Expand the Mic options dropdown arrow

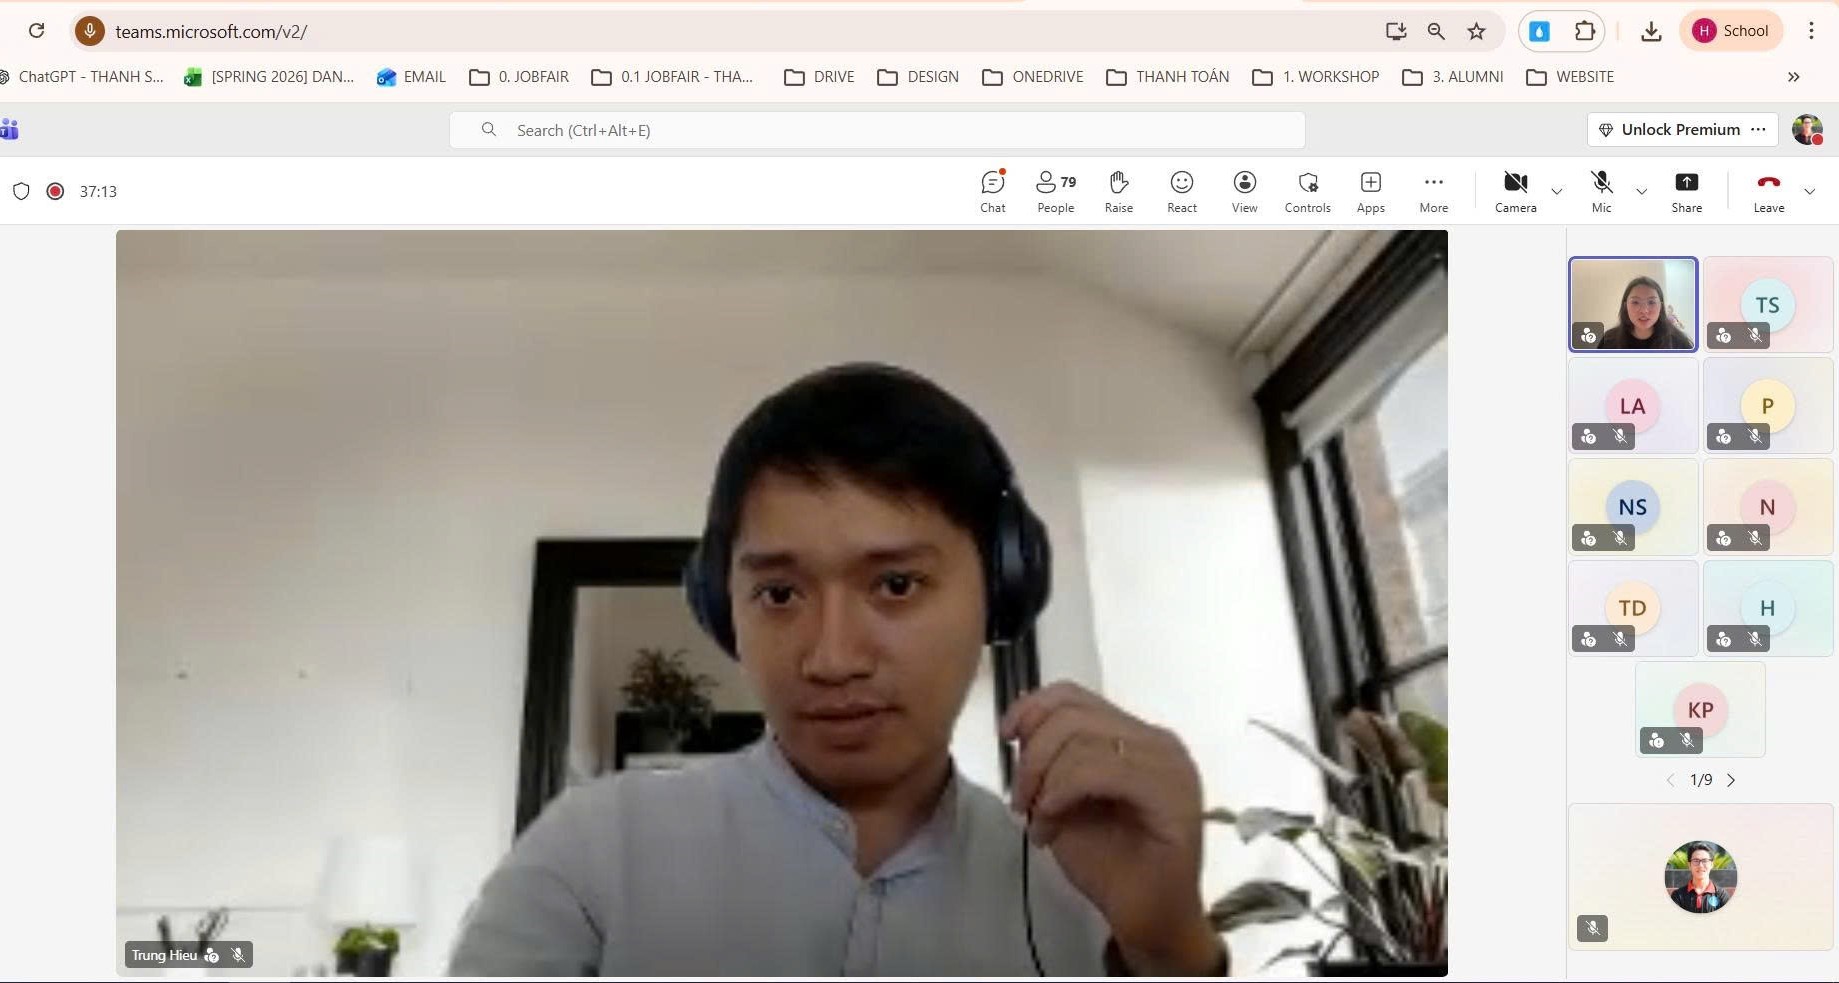tap(1641, 191)
